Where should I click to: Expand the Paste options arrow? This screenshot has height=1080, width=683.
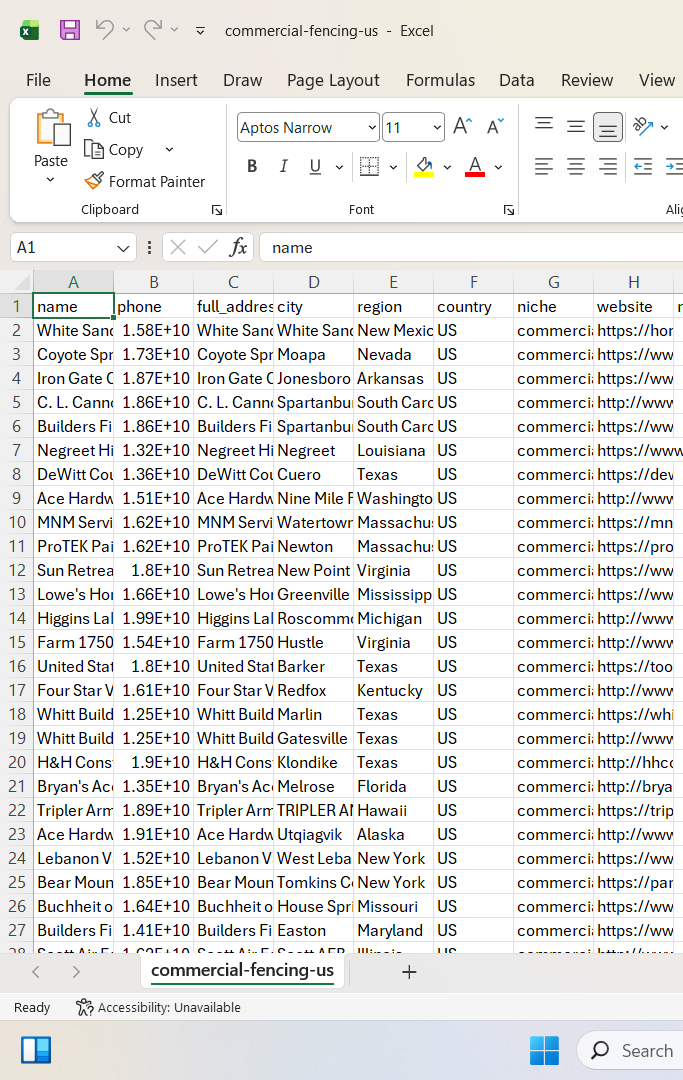tap(50, 180)
